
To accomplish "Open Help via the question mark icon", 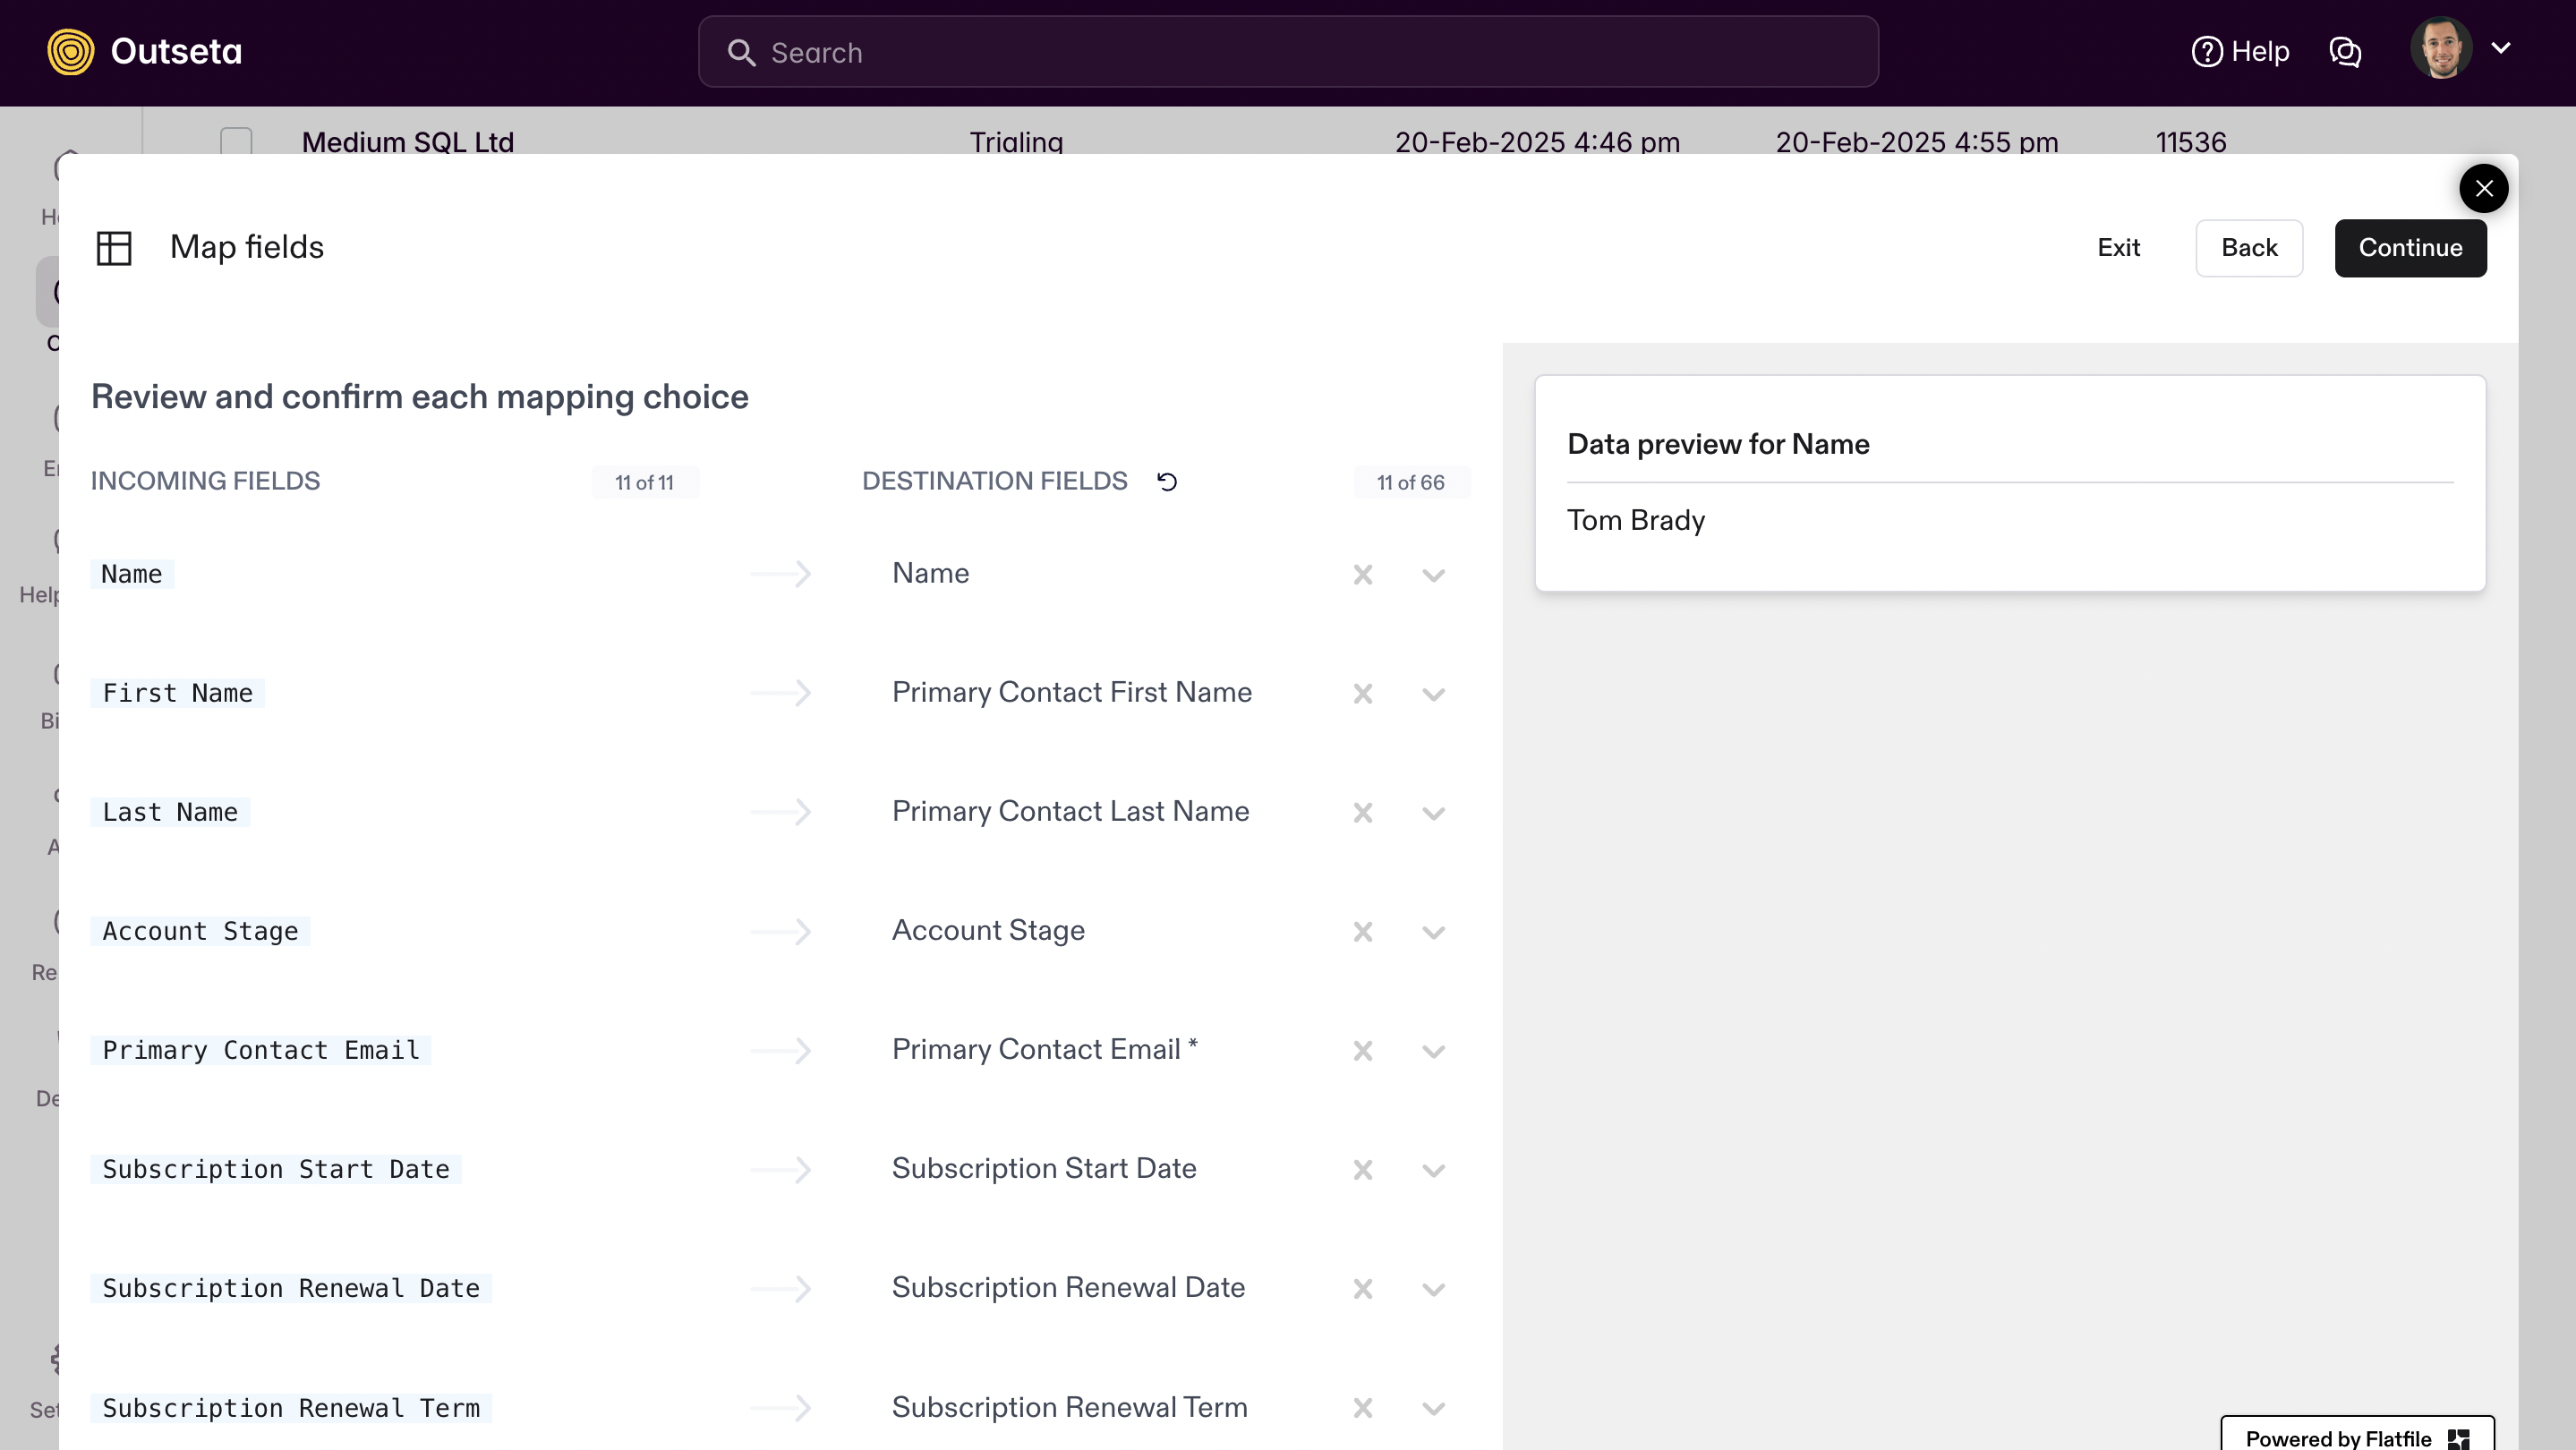I will [2207, 51].
